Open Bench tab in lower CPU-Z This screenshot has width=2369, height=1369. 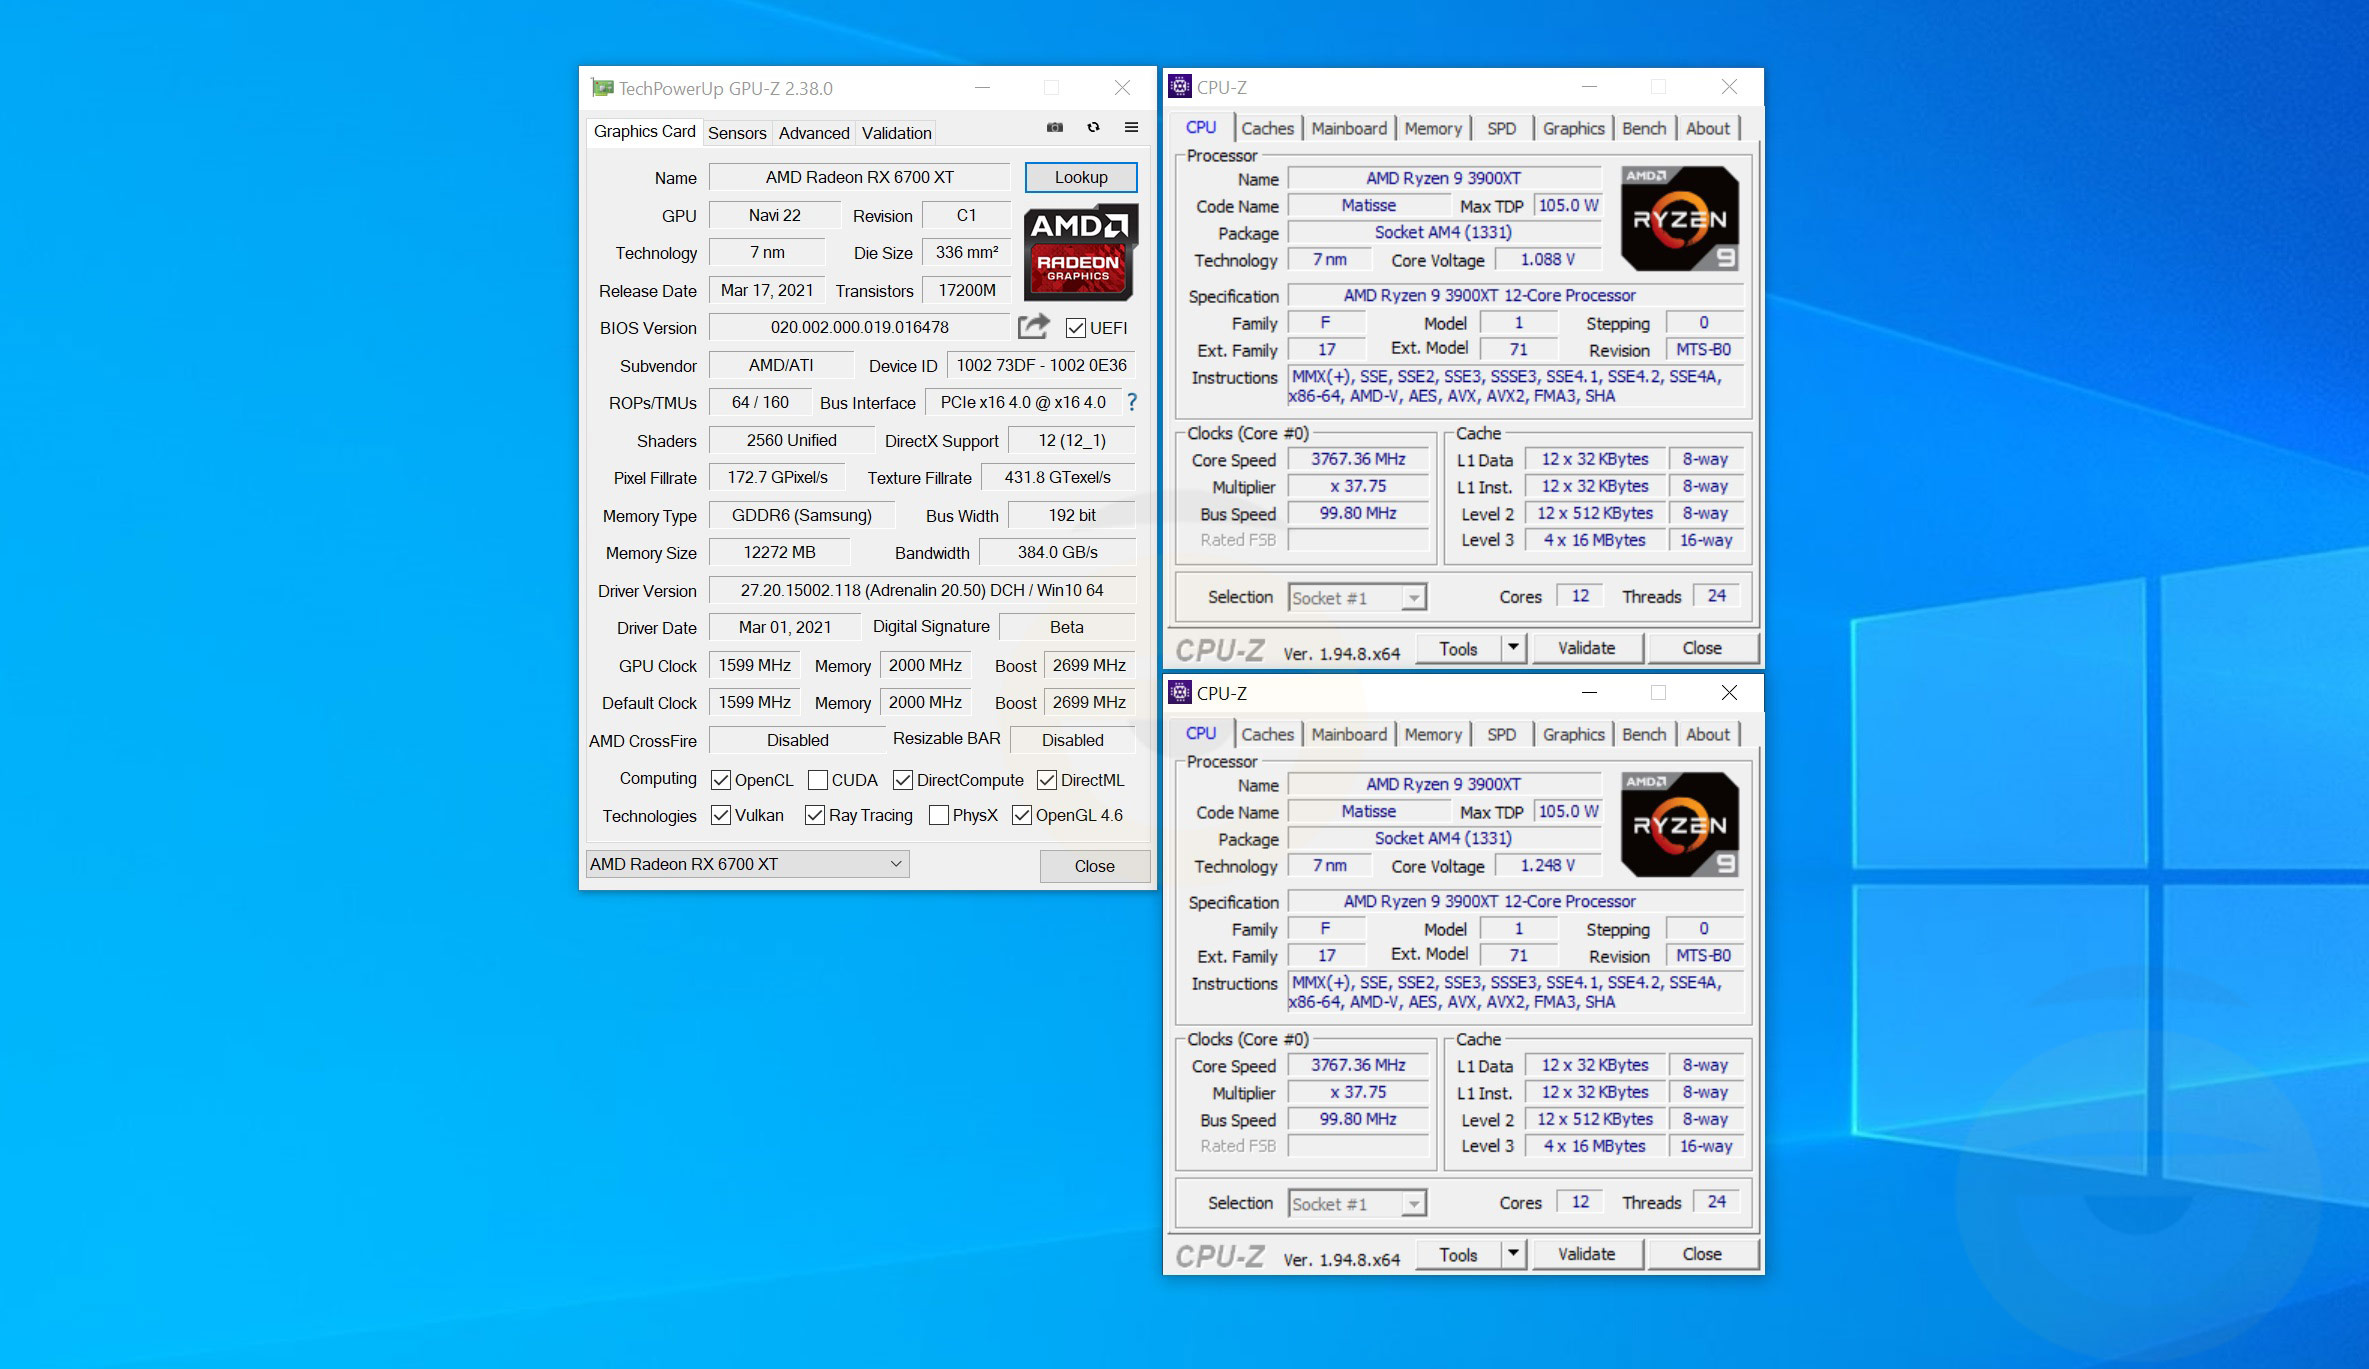[x=1644, y=734]
